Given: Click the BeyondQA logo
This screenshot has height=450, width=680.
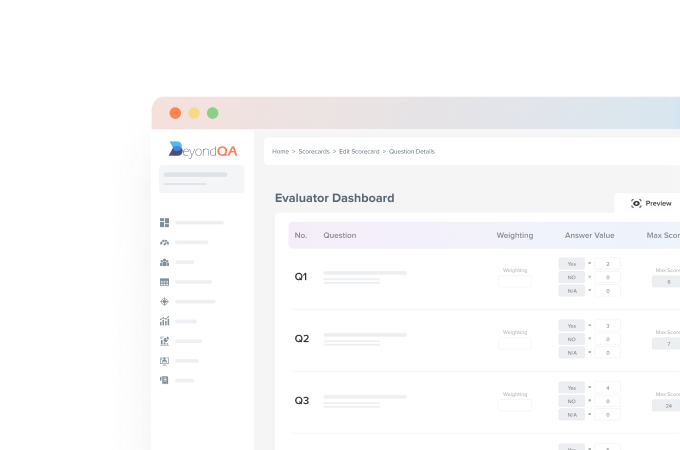Looking at the screenshot, I should (x=203, y=150).
